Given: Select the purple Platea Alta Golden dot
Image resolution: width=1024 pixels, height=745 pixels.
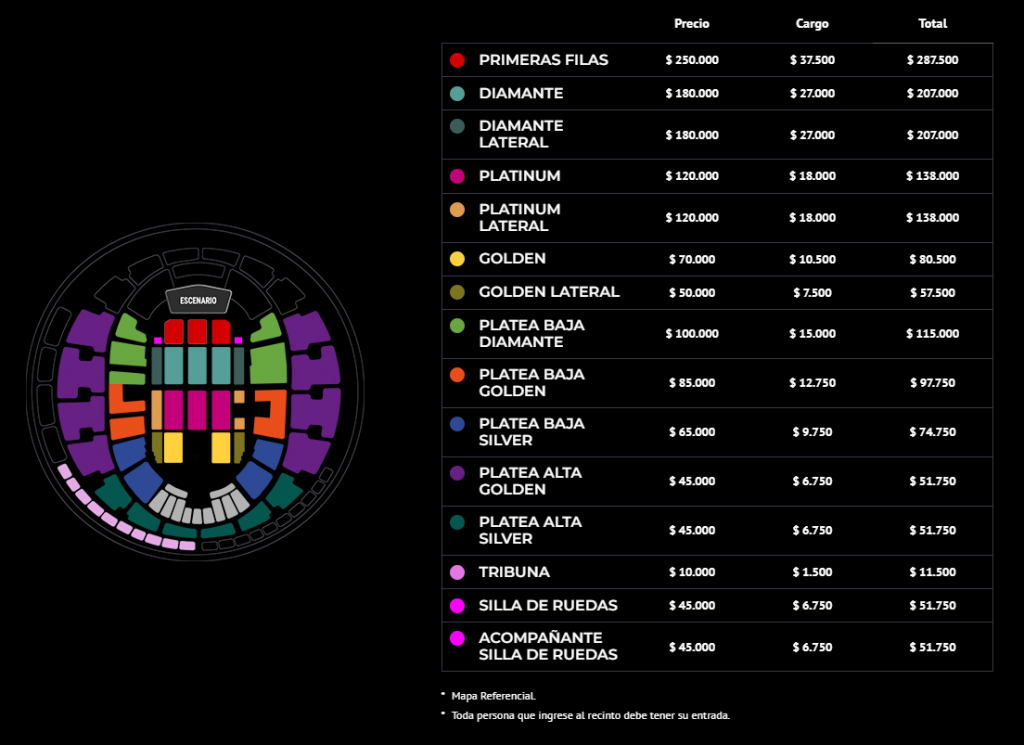Looking at the screenshot, I should coord(458,473).
